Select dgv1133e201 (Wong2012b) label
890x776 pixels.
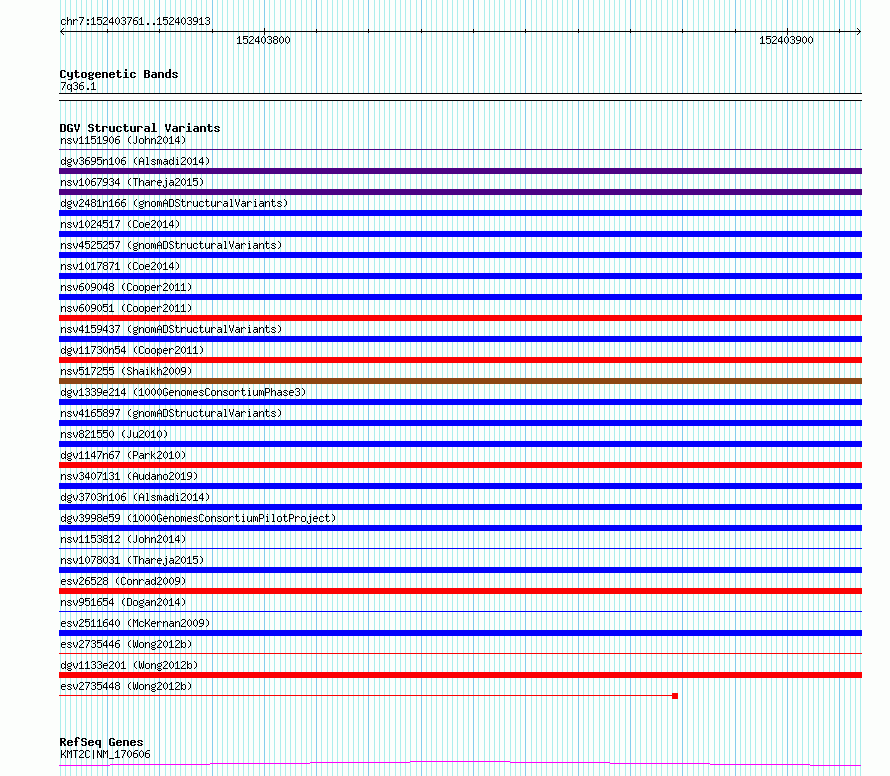coord(129,665)
